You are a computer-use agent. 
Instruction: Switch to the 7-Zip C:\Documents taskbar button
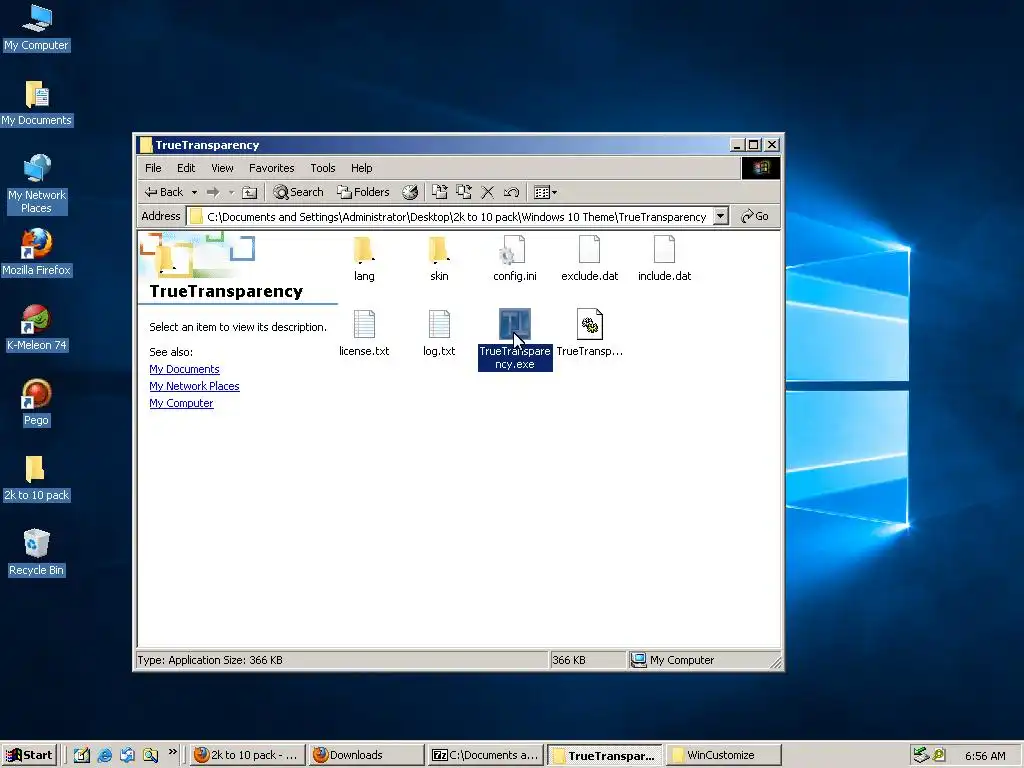pyautogui.click(x=485, y=755)
